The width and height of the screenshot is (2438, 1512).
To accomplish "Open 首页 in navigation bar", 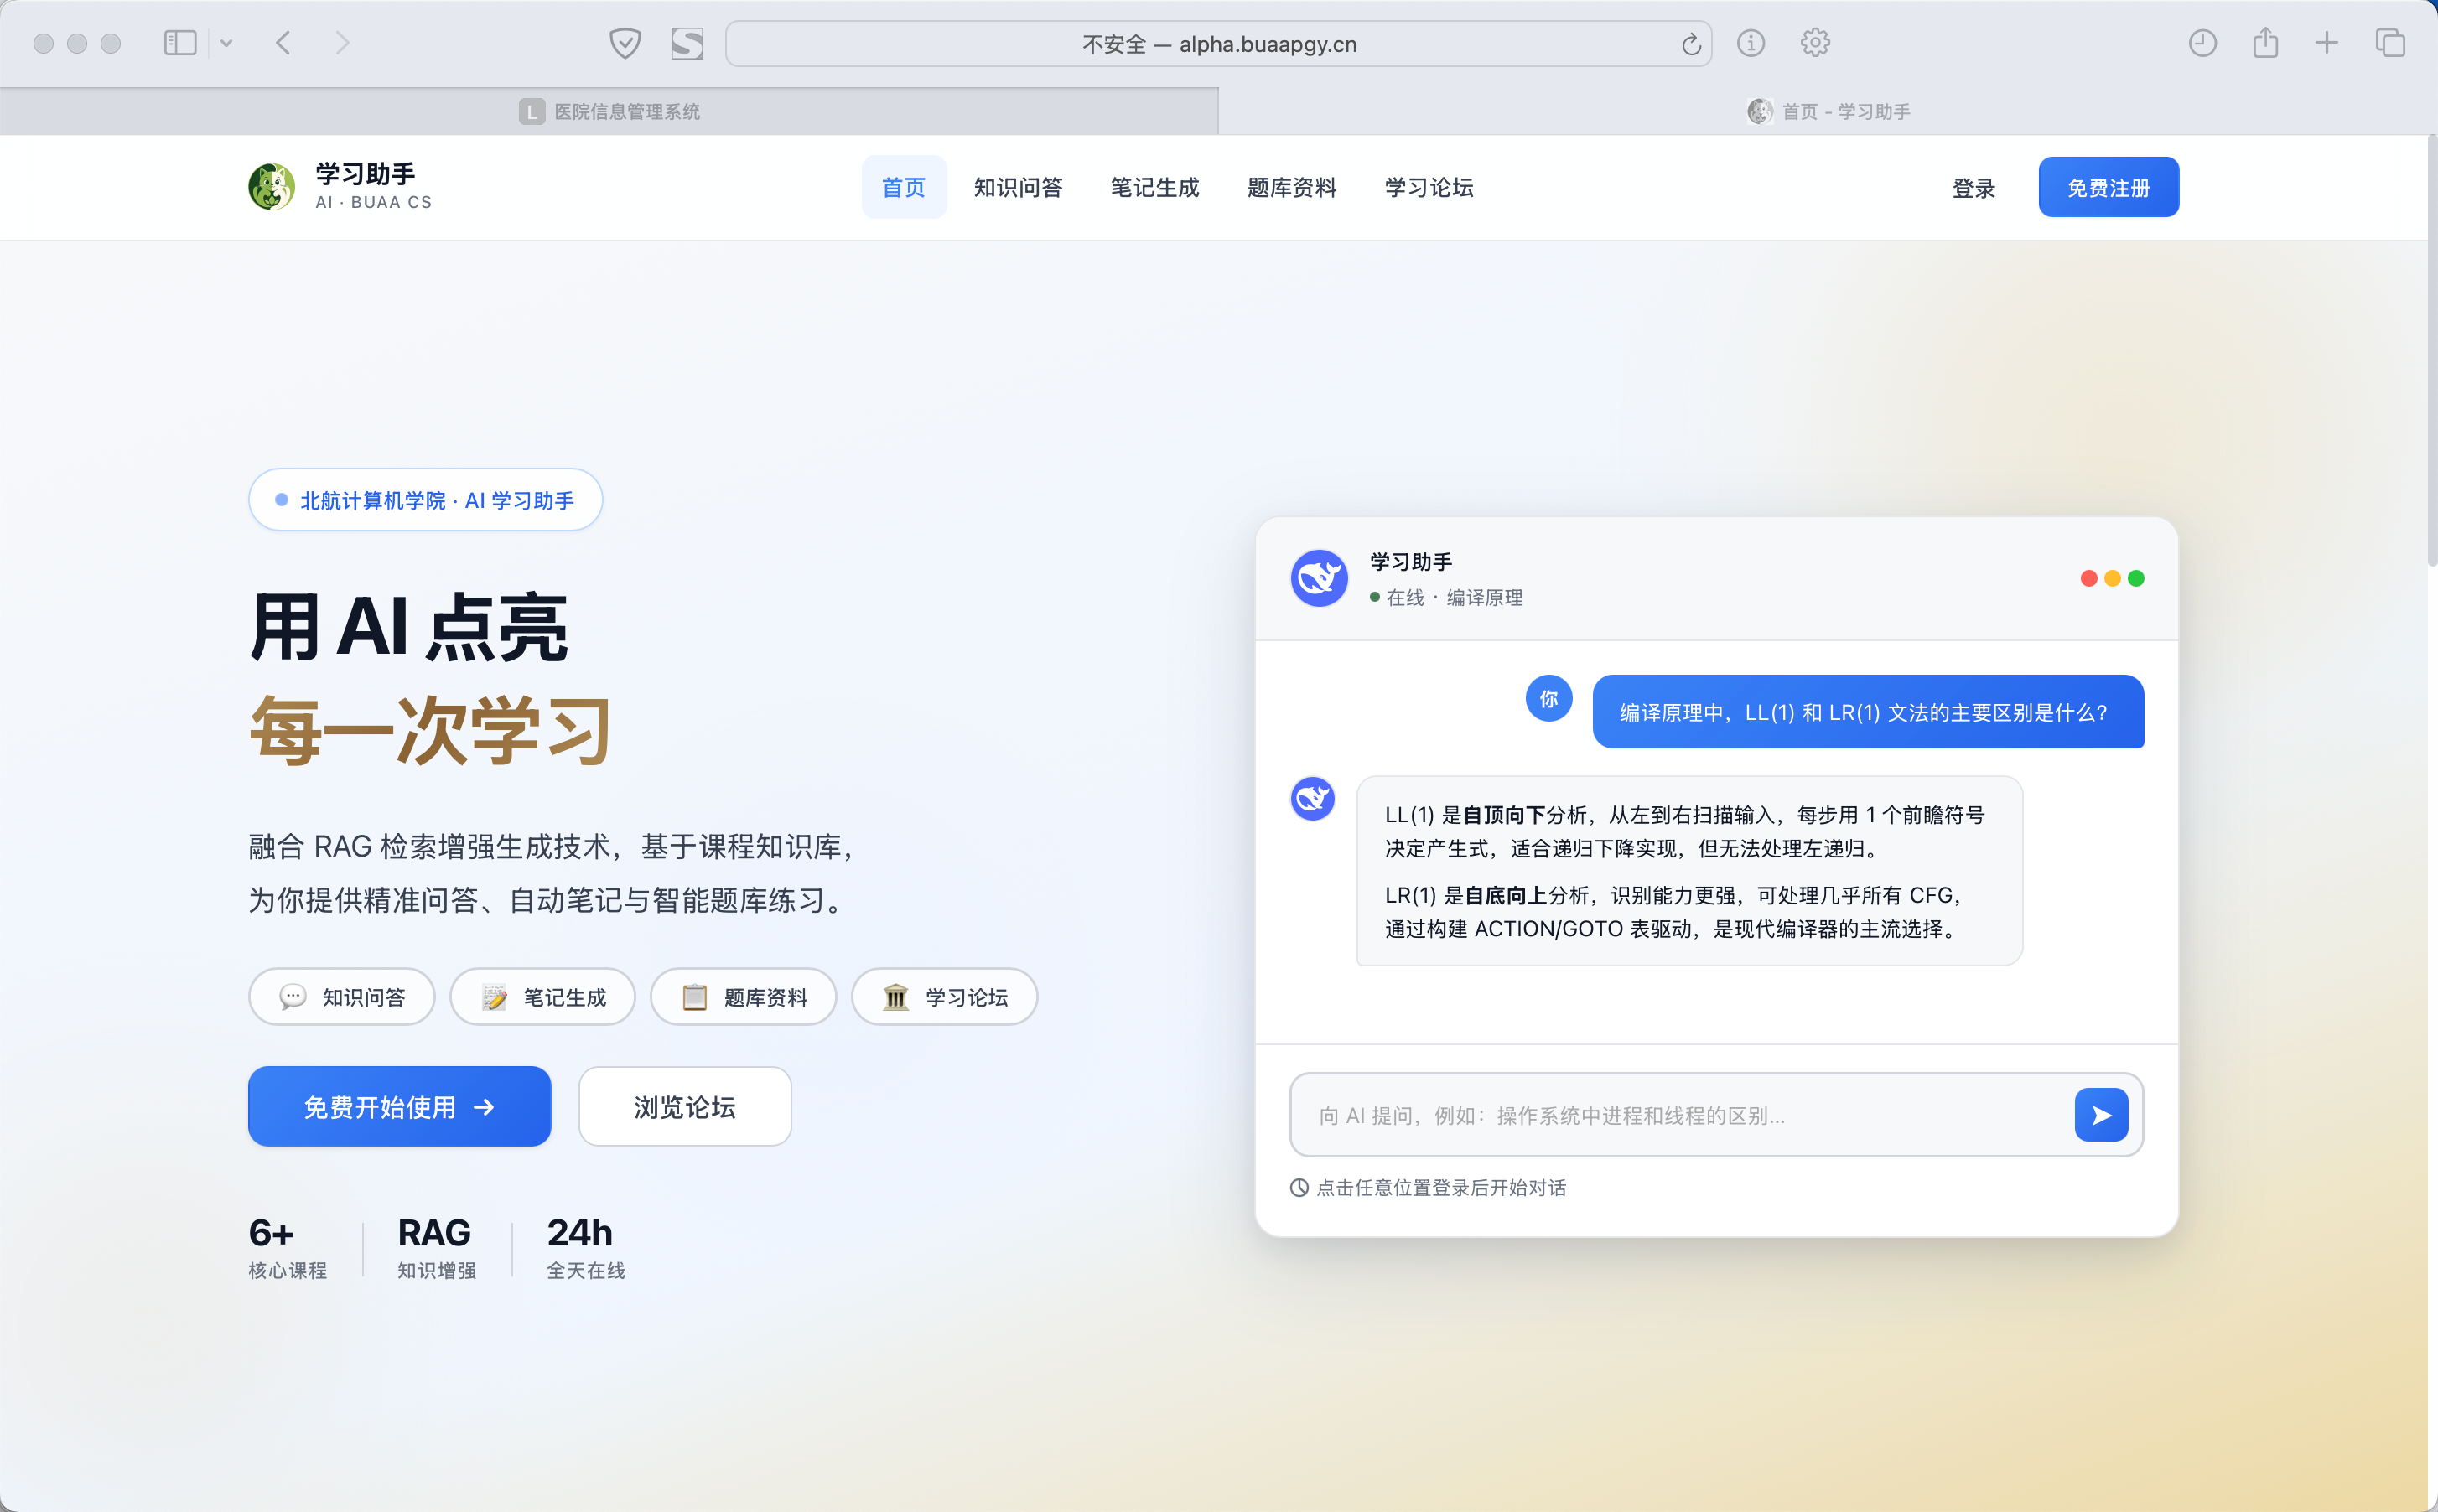I will [x=904, y=187].
